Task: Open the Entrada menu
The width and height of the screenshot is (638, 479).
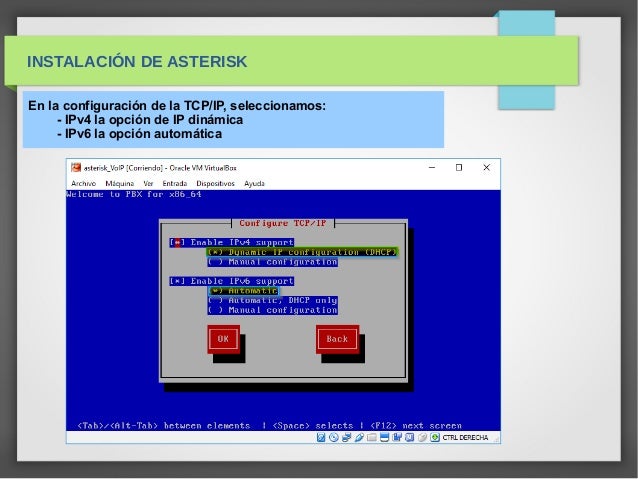Action: coord(175,184)
